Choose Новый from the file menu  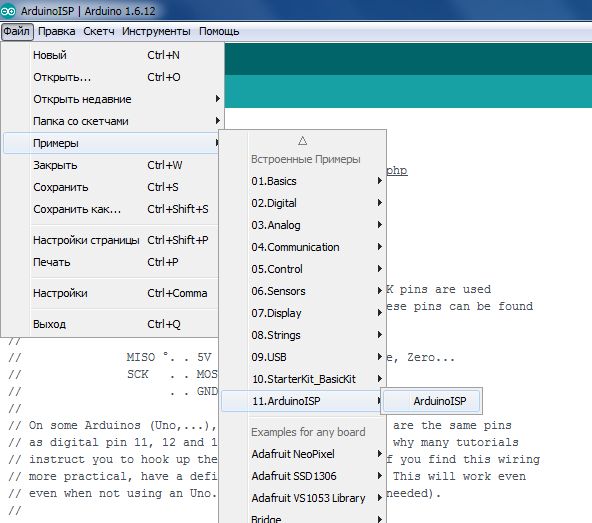pos(111,55)
